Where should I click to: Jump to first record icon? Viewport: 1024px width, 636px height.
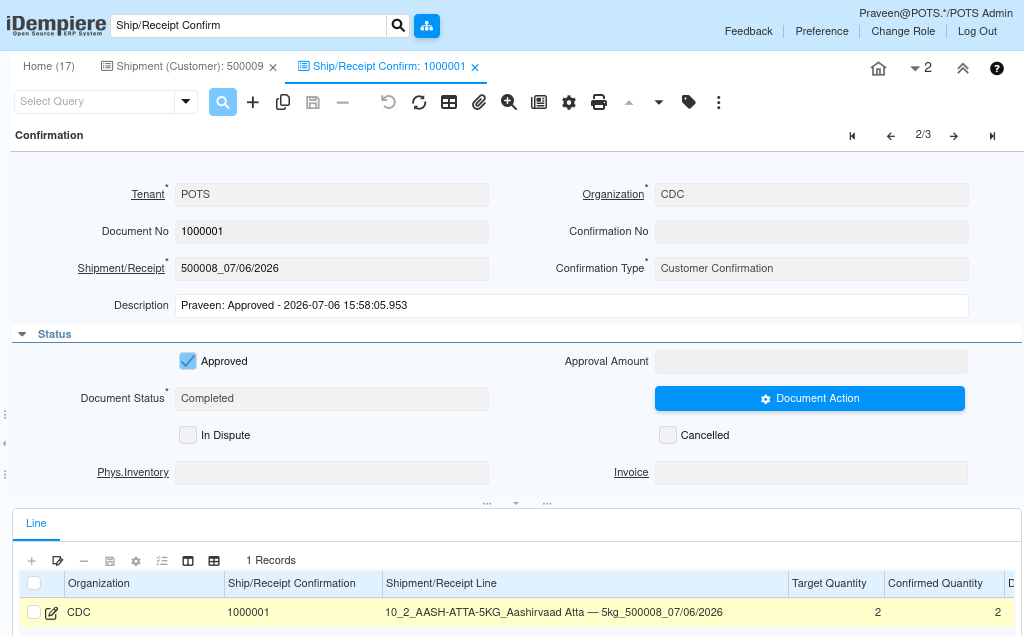[x=852, y=136]
